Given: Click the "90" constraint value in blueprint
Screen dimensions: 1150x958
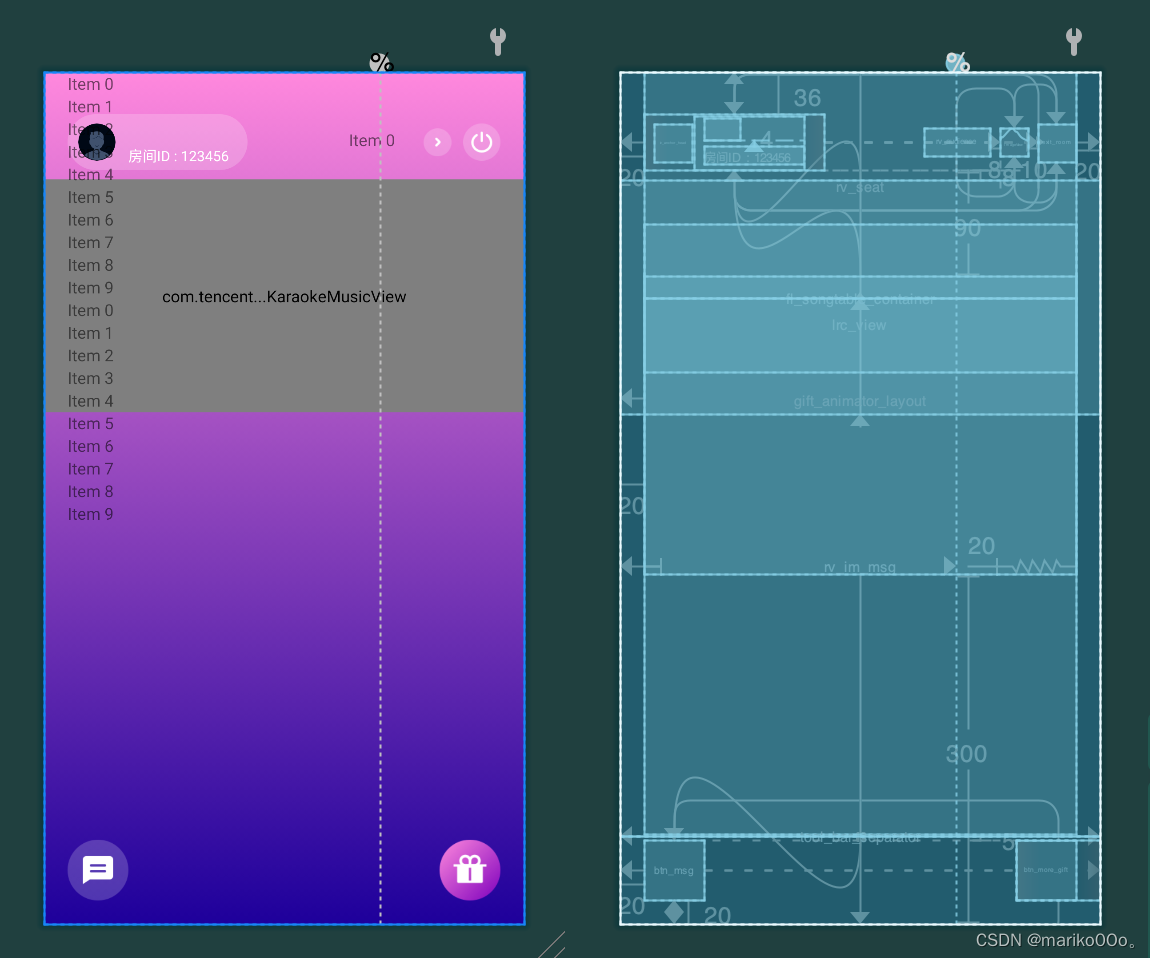Looking at the screenshot, I should tap(967, 228).
